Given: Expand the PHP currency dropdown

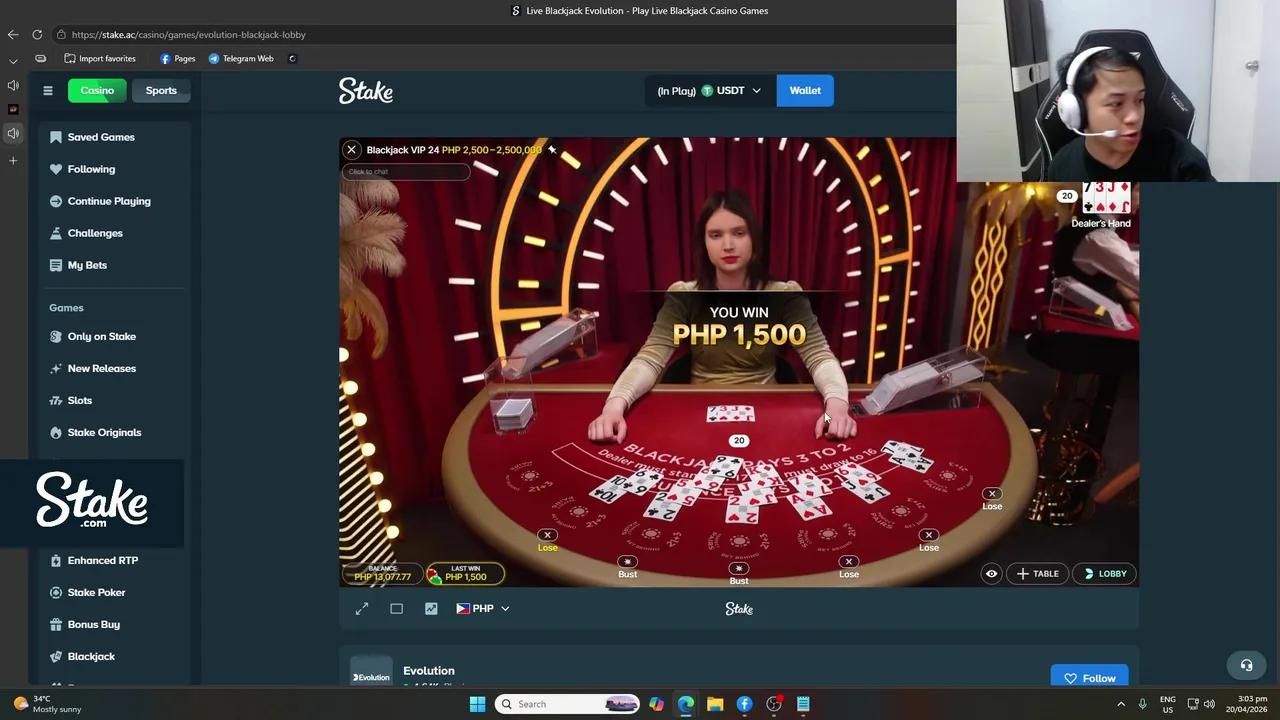Looking at the screenshot, I should [483, 609].
